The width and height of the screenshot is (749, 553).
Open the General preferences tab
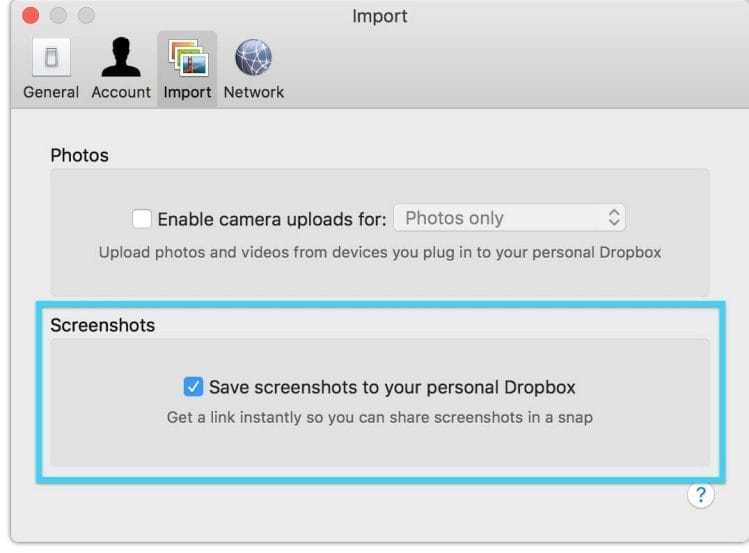51,69
